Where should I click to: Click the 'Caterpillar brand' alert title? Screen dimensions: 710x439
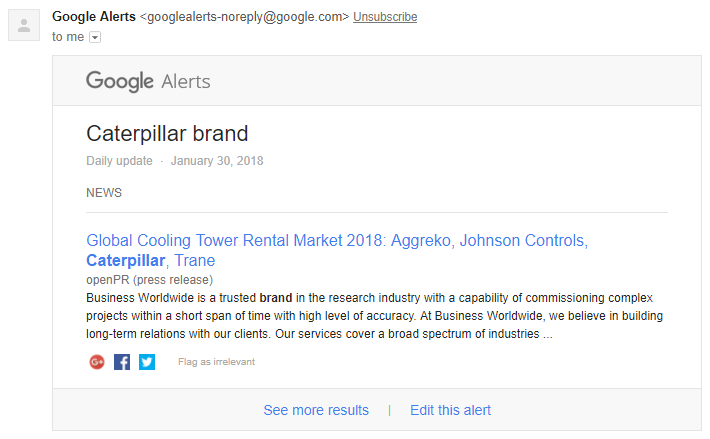pos(167,134)
